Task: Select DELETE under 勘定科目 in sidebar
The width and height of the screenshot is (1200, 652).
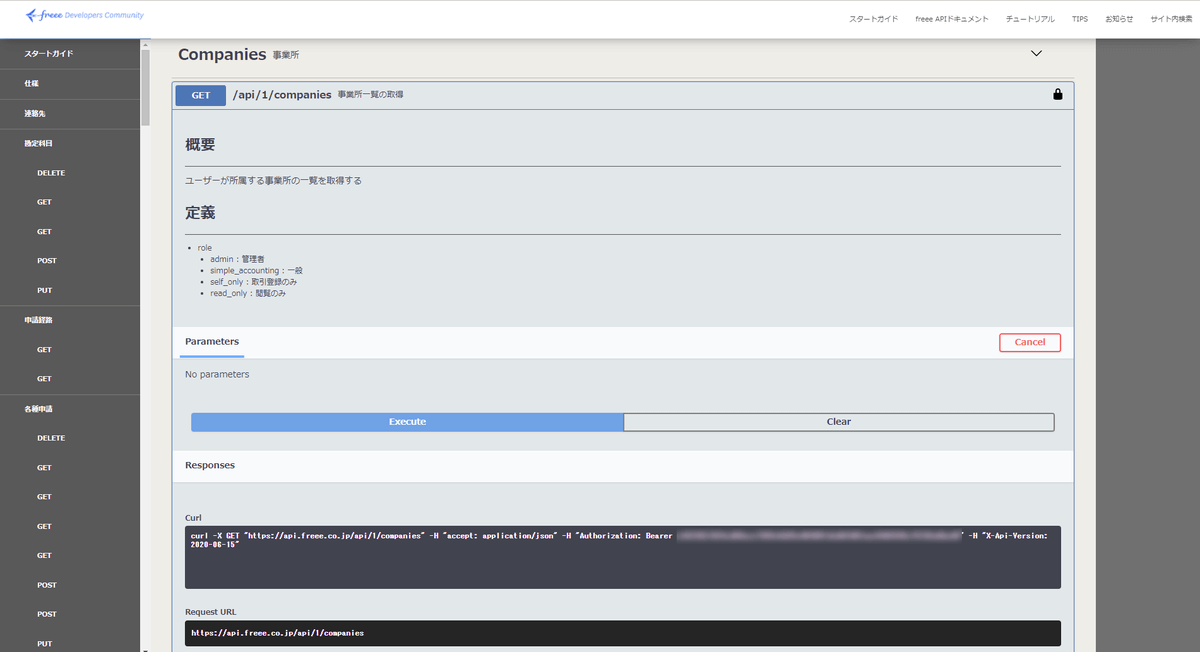Action: point(51,173)
